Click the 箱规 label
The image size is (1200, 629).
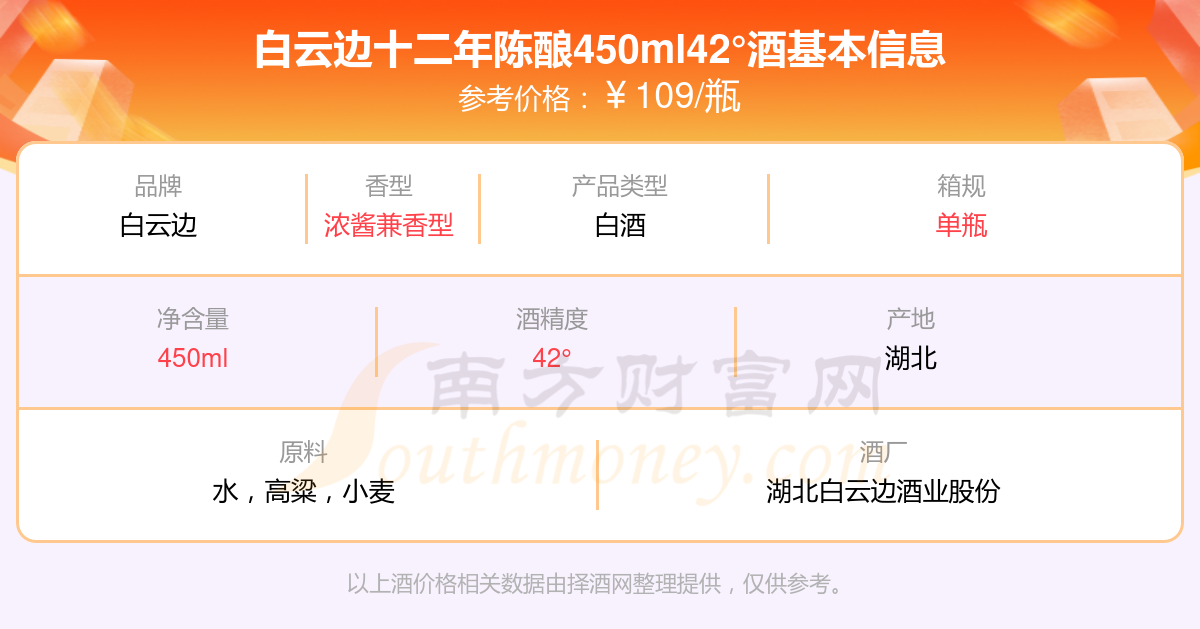coord(962,186)
